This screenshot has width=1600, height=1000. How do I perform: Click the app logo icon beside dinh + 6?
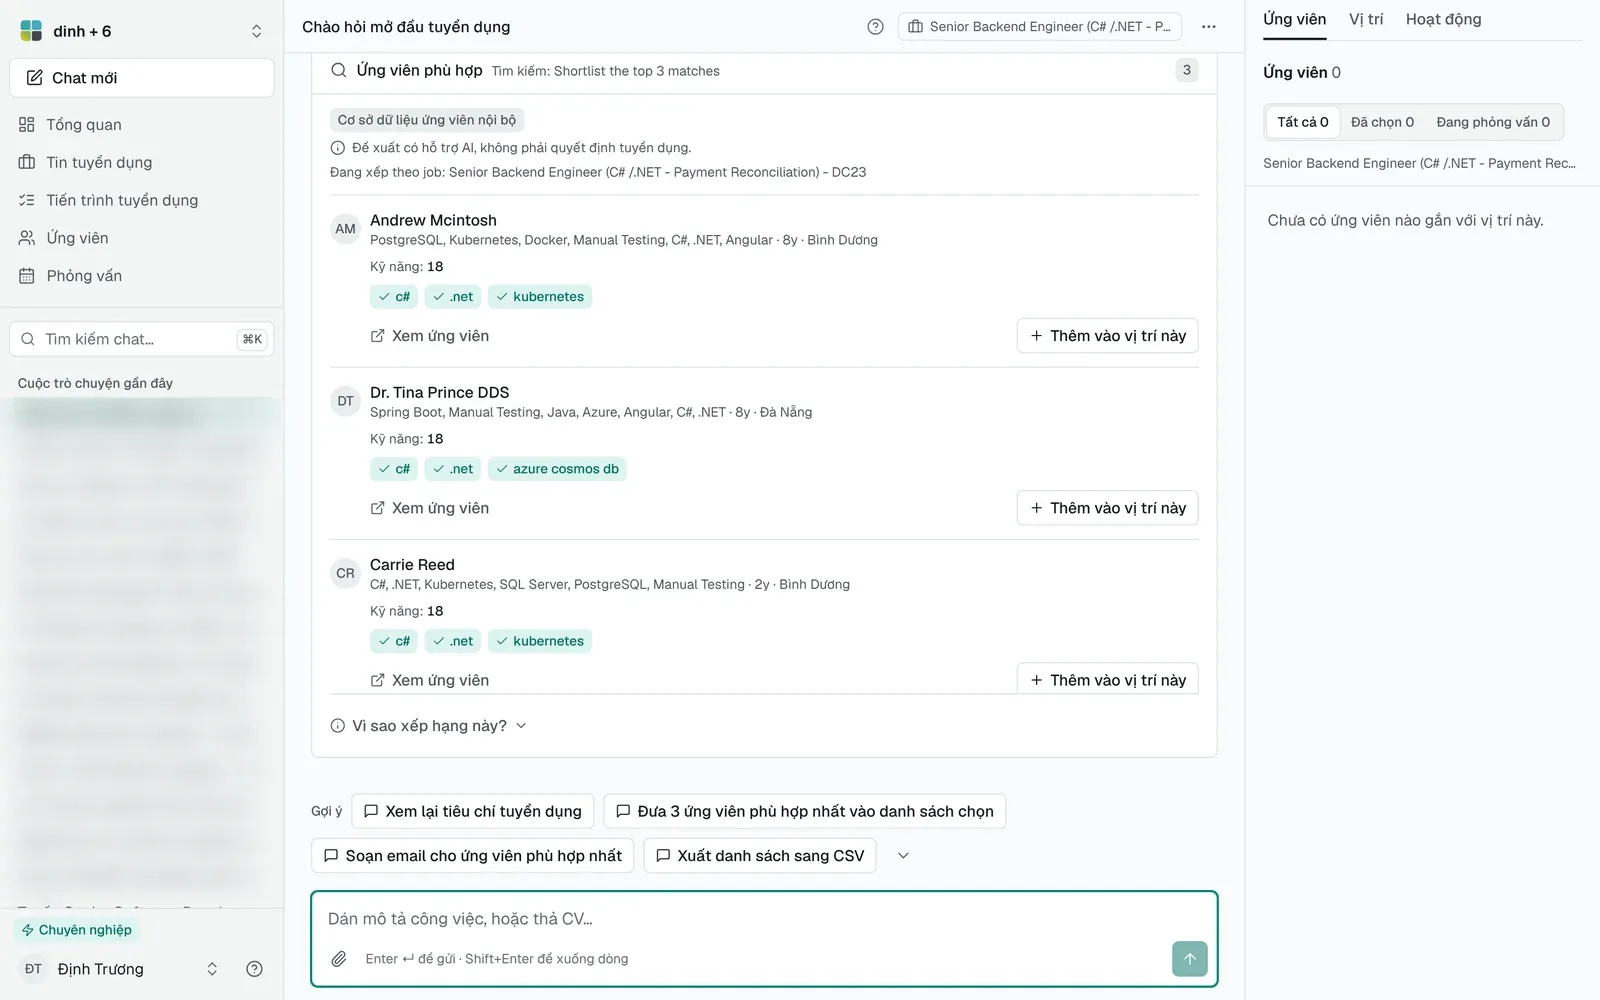[31, 31]
